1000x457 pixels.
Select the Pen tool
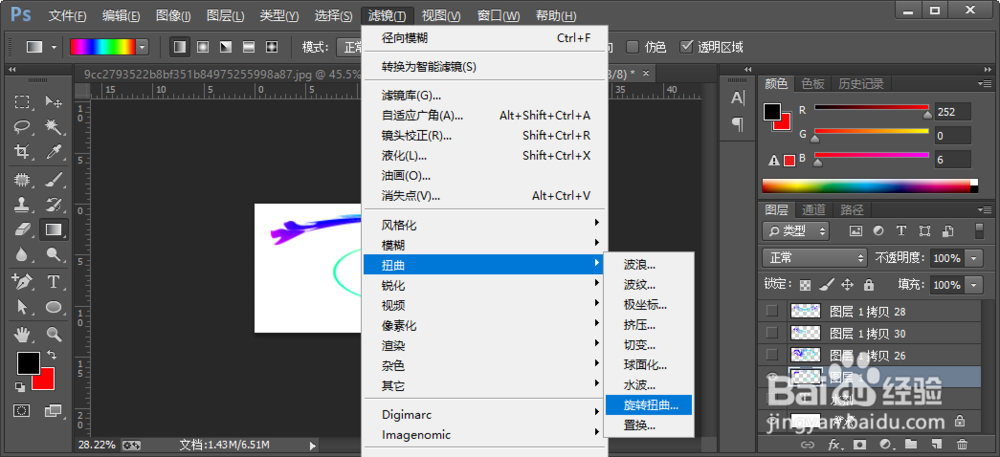(22, 282)
